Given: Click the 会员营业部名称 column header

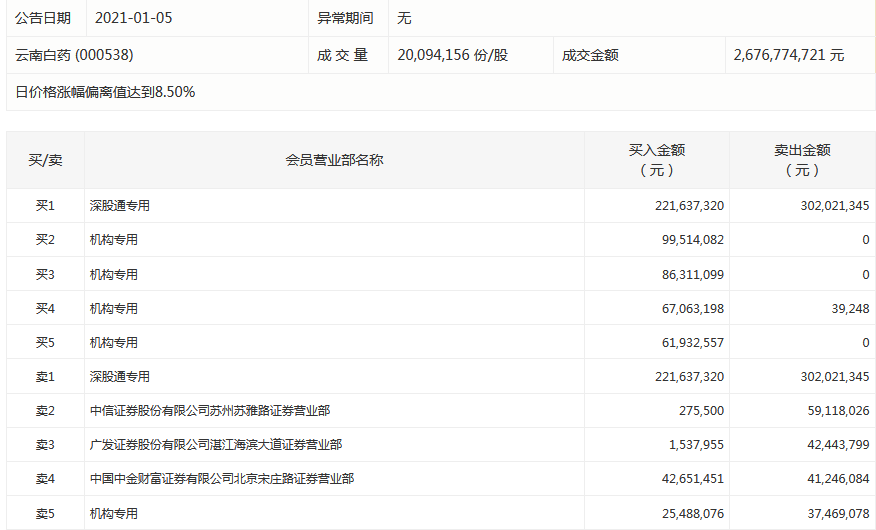Looking at the screenshot, I should [334, 160].
